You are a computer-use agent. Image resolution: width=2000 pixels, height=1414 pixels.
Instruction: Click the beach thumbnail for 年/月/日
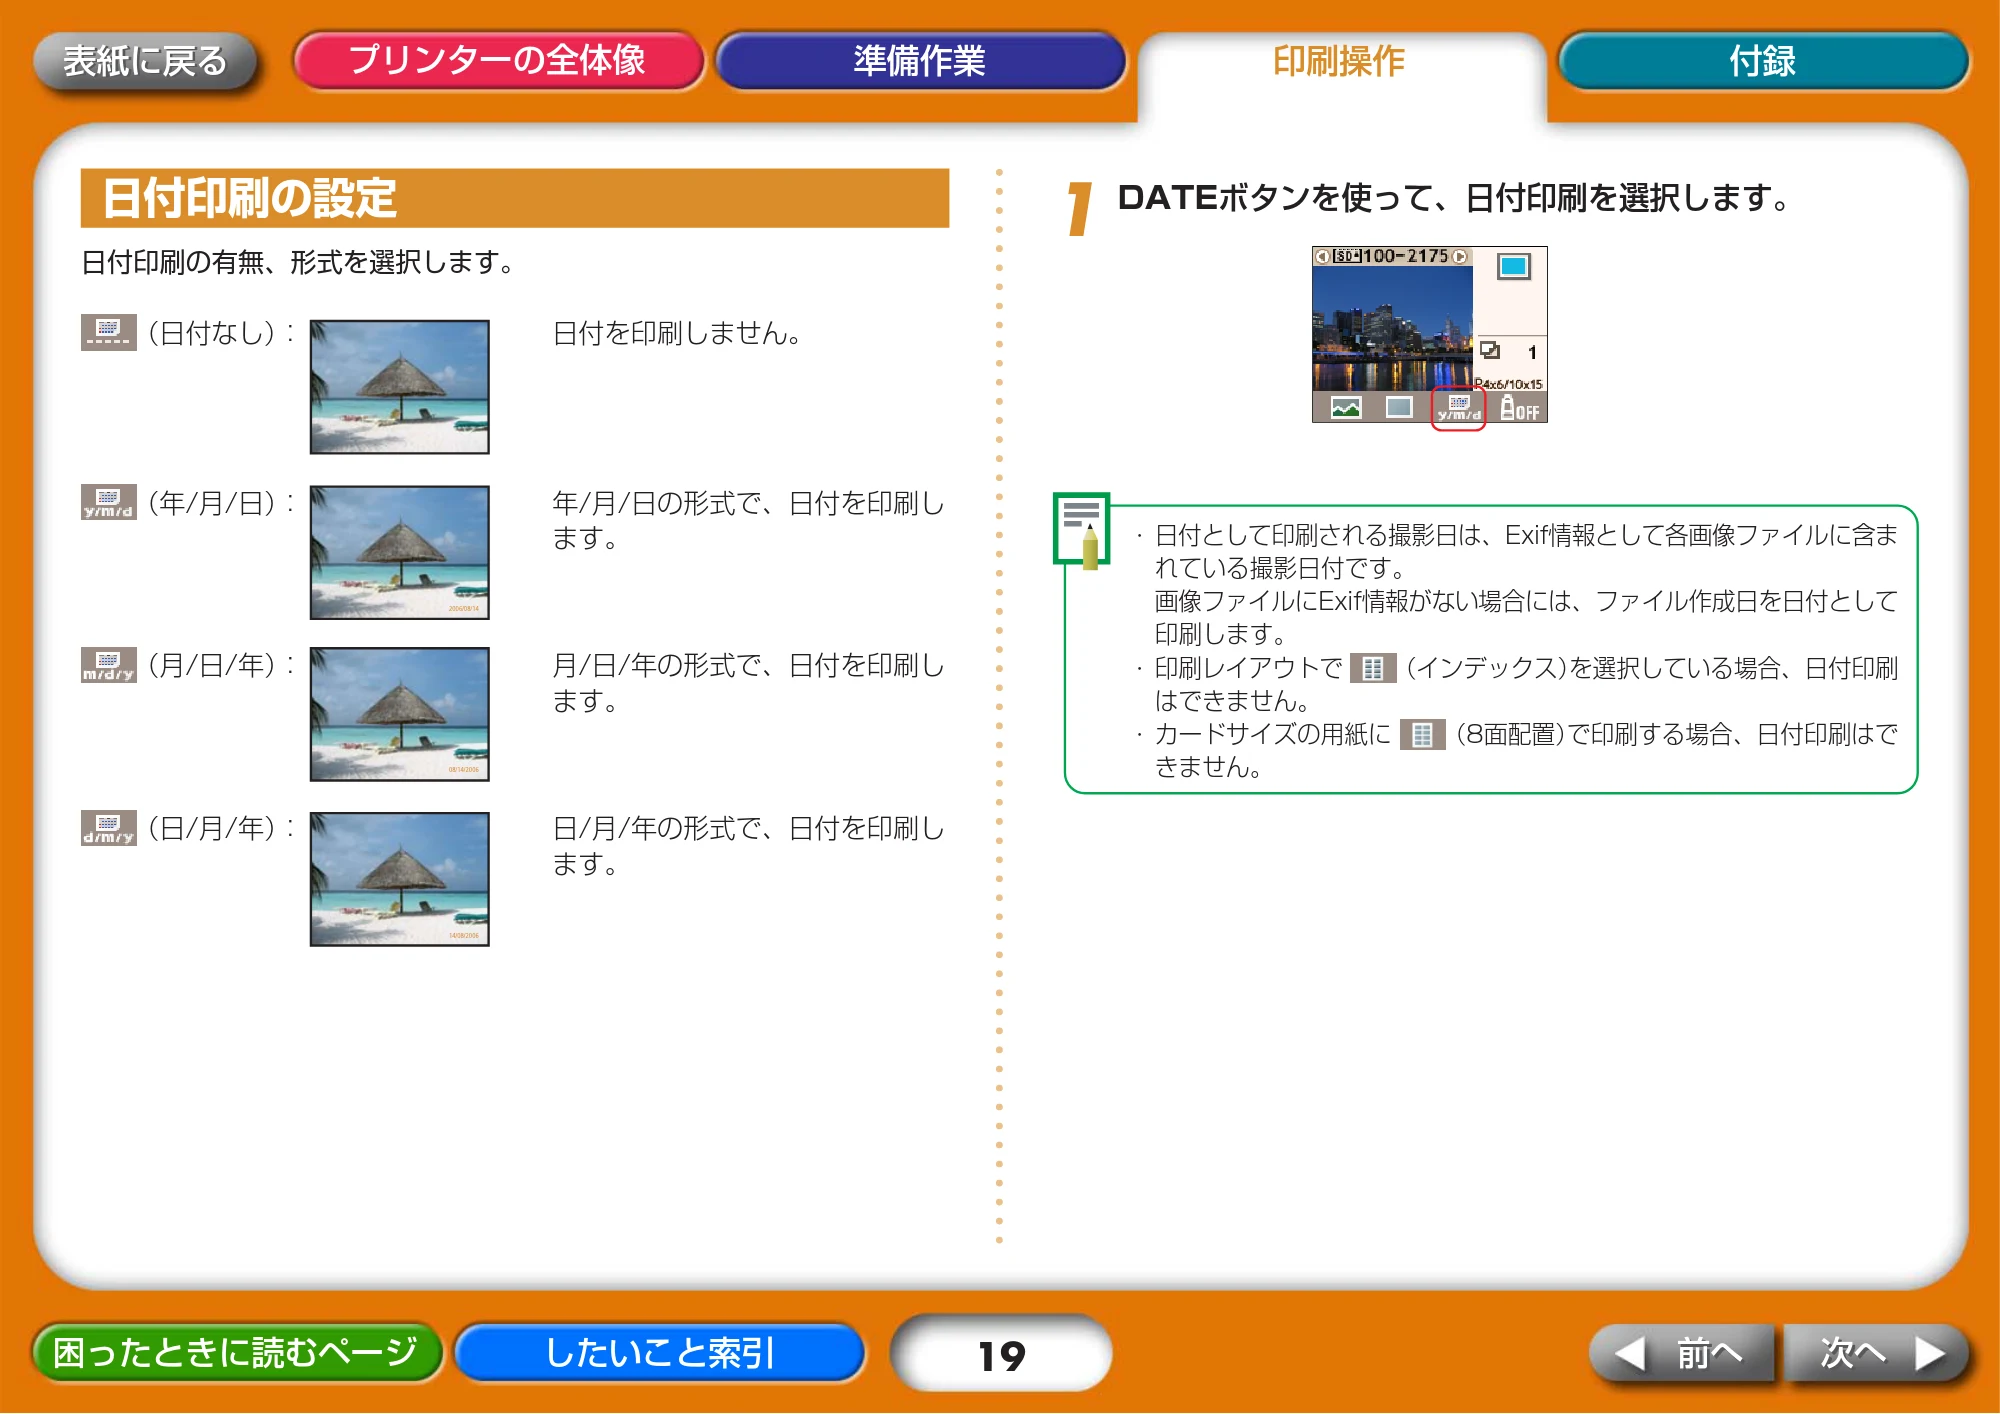(399, 553)
